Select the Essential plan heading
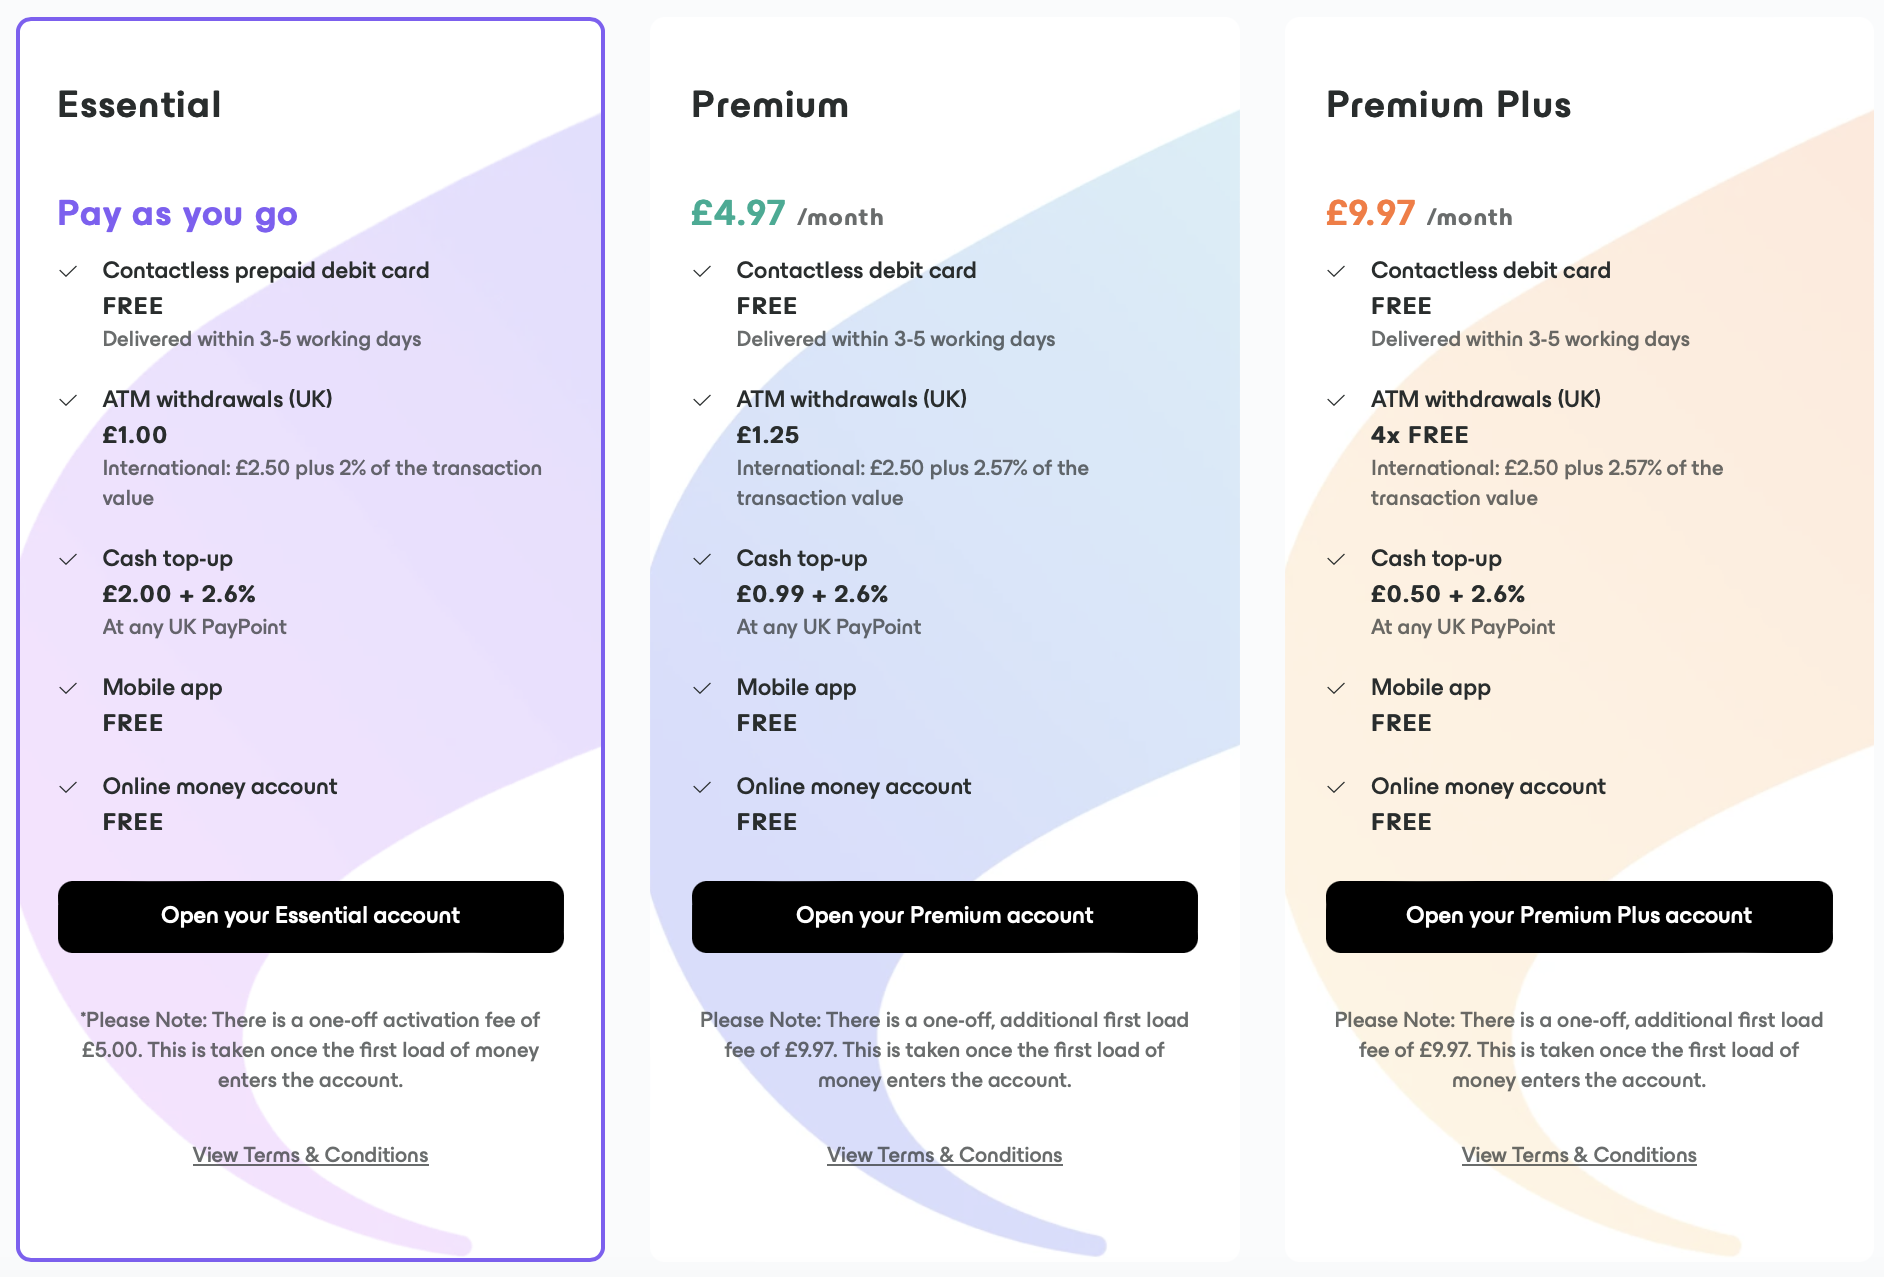This screenshot has width=1884, height=1277. tap(140, 105)
